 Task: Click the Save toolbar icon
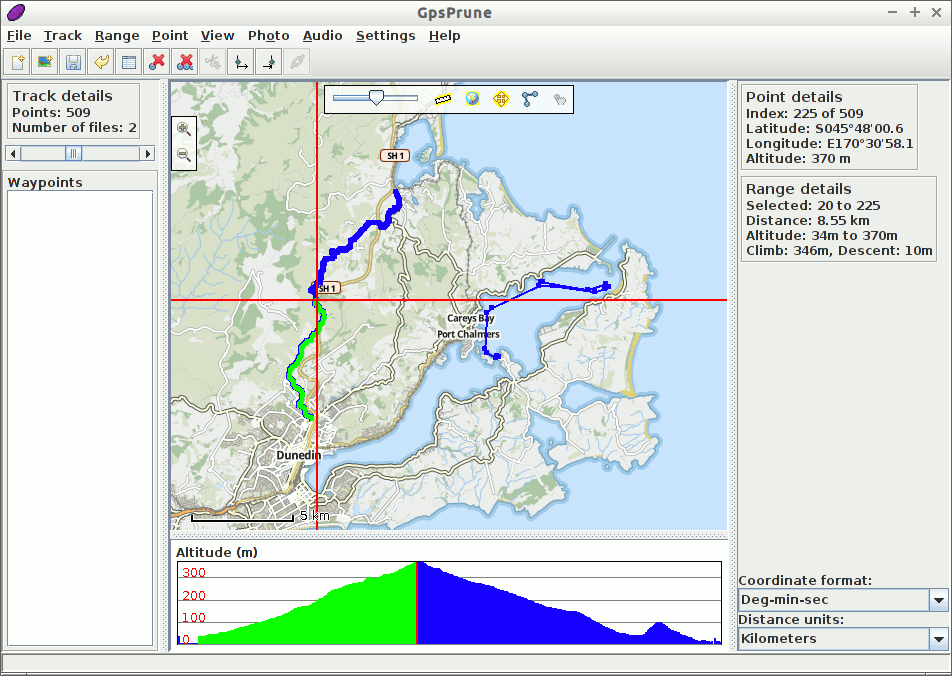[73, 62]
